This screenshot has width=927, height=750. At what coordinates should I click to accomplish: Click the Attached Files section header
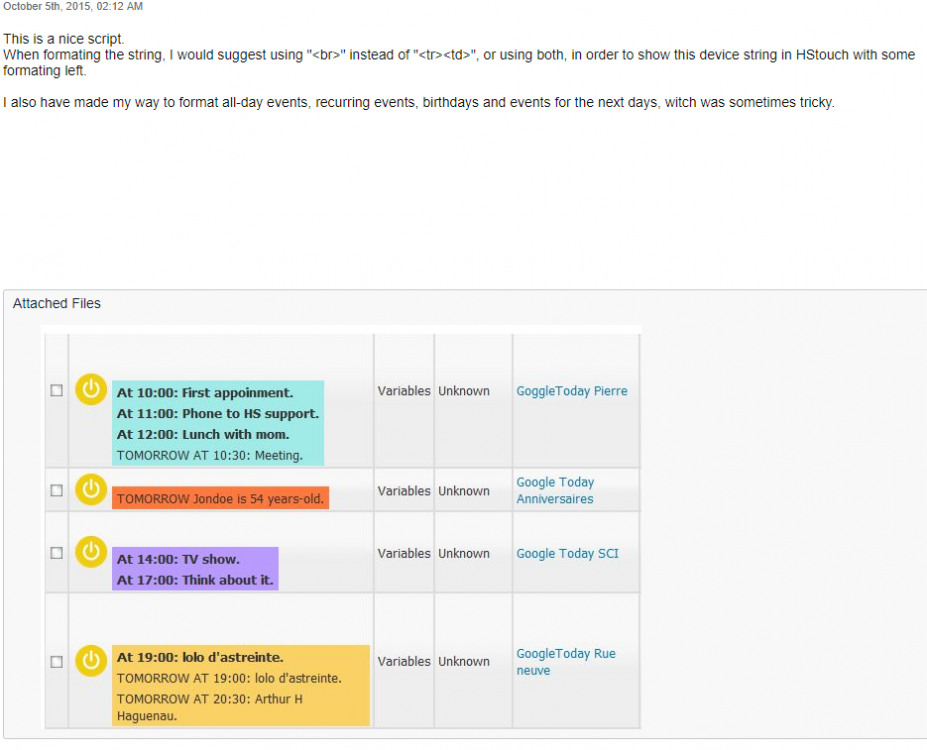[x=57, y=303]
